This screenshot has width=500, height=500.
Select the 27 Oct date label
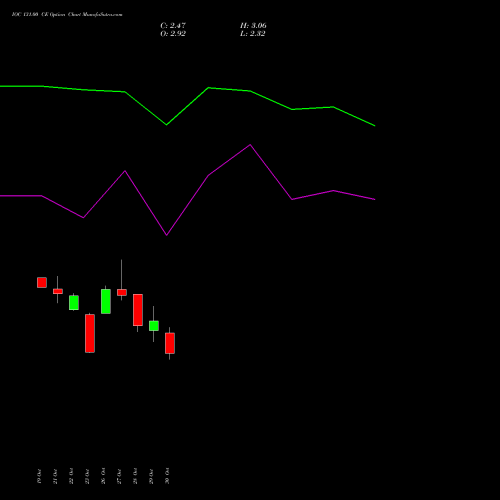(x=119, y=476)
